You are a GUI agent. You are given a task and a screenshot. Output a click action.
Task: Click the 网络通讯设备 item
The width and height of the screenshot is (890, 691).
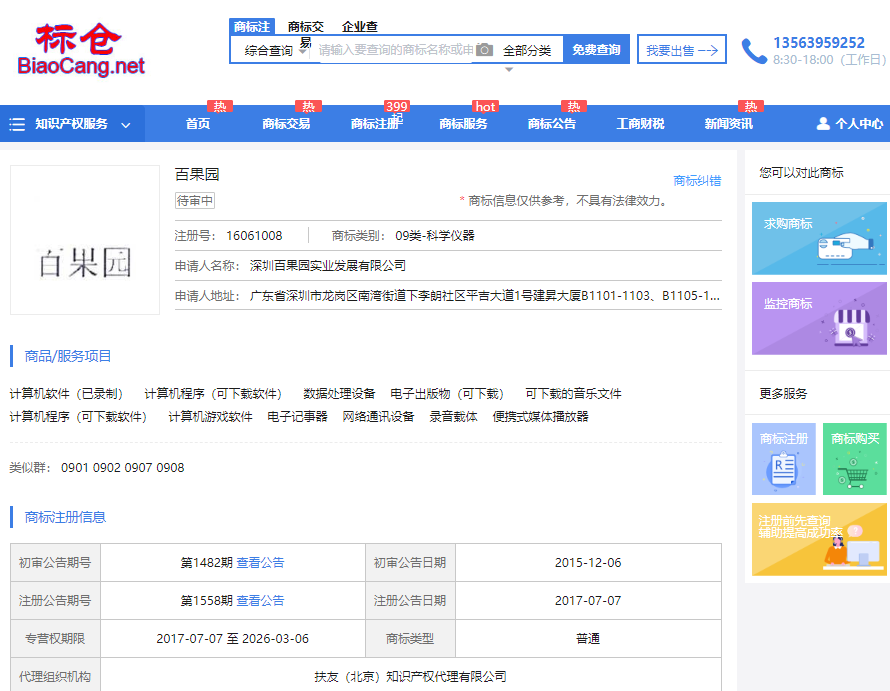click(378, 417)
